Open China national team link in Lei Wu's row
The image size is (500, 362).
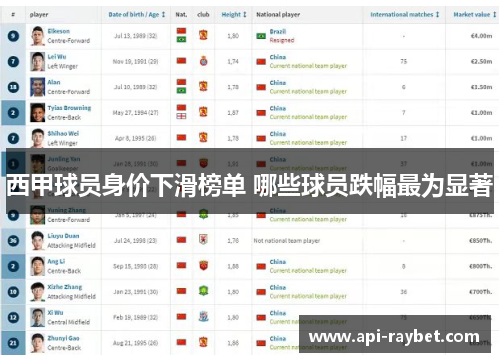[x=278, y=57]
